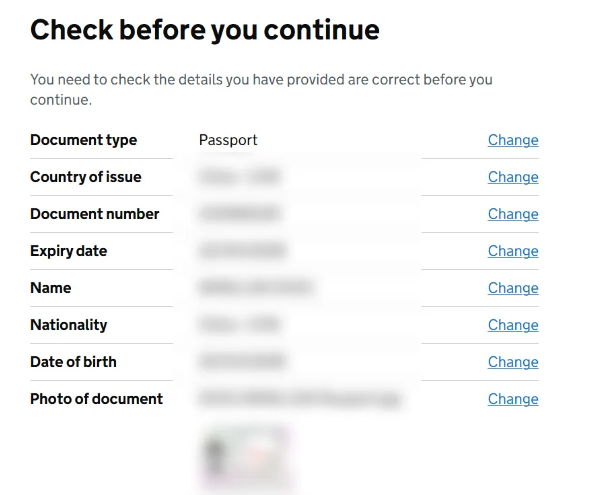This screenshot has height=495, width=606.
Task: Select Change link for Nationality
Action: [x=513, y=325]
